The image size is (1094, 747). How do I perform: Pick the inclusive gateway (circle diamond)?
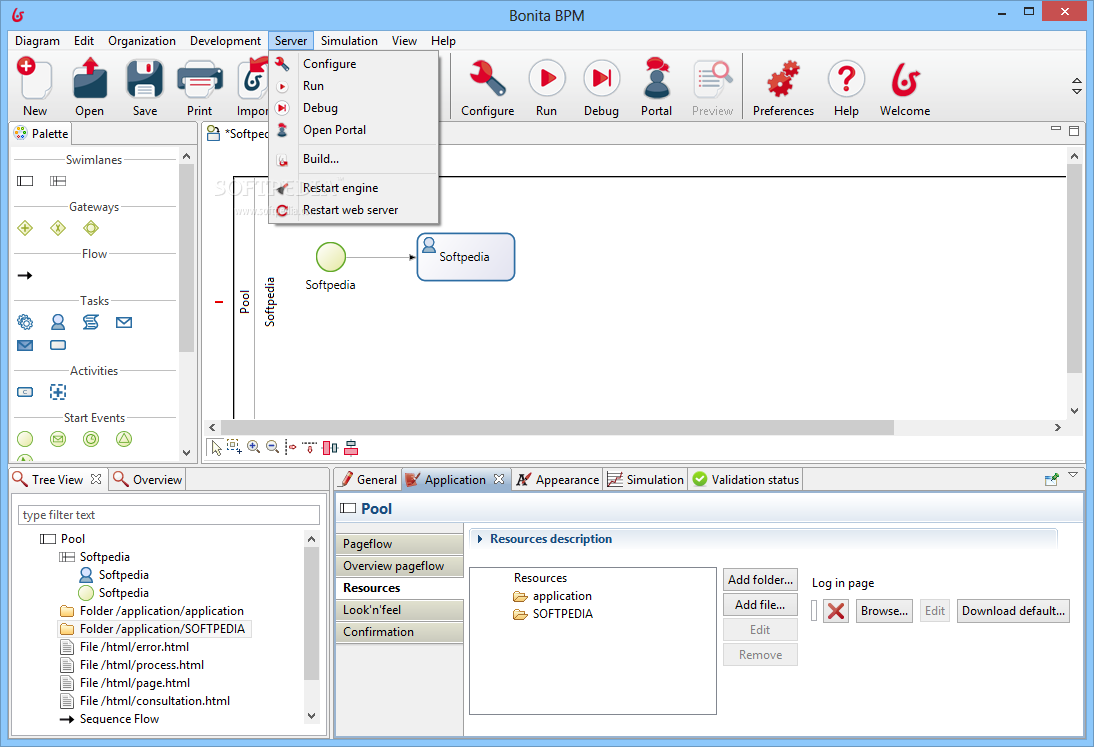91,228
